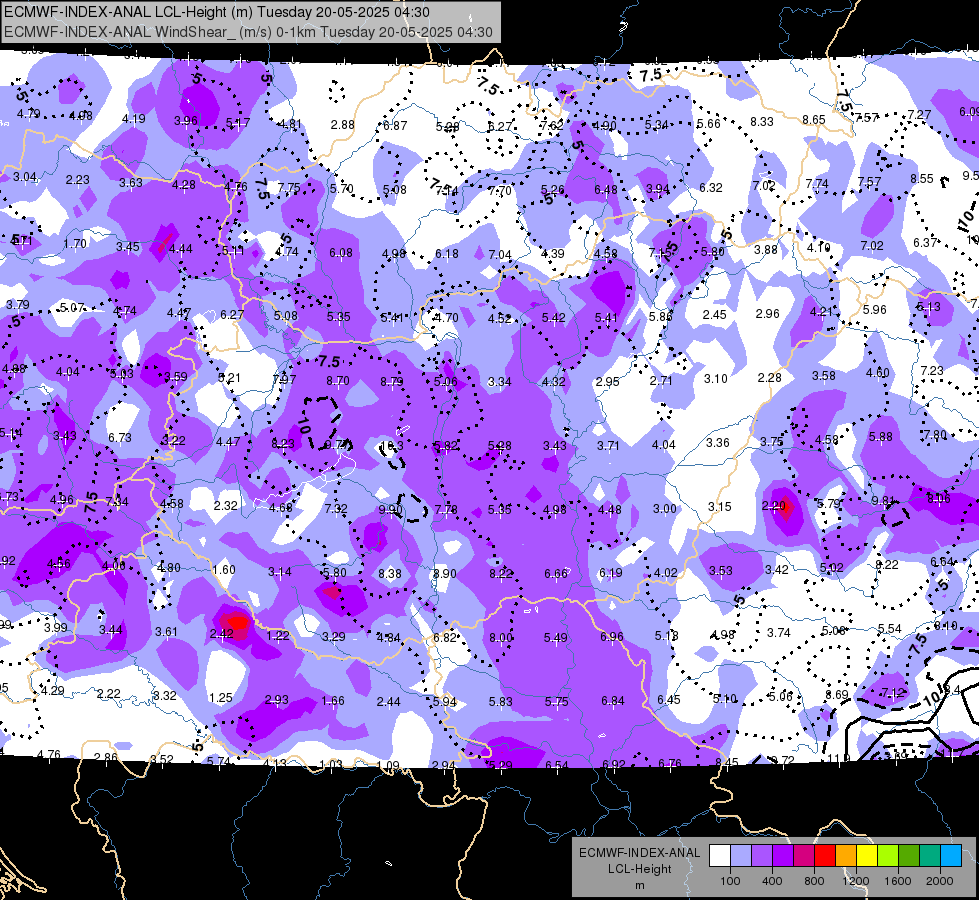Screen dimensions: 979x900
Task: Click the wind shear value "2.42"
Action: (x=222, y=634)
